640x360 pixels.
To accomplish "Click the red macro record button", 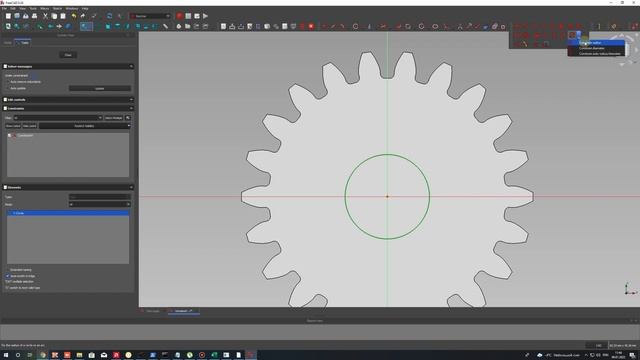I will tap(180, 16).
